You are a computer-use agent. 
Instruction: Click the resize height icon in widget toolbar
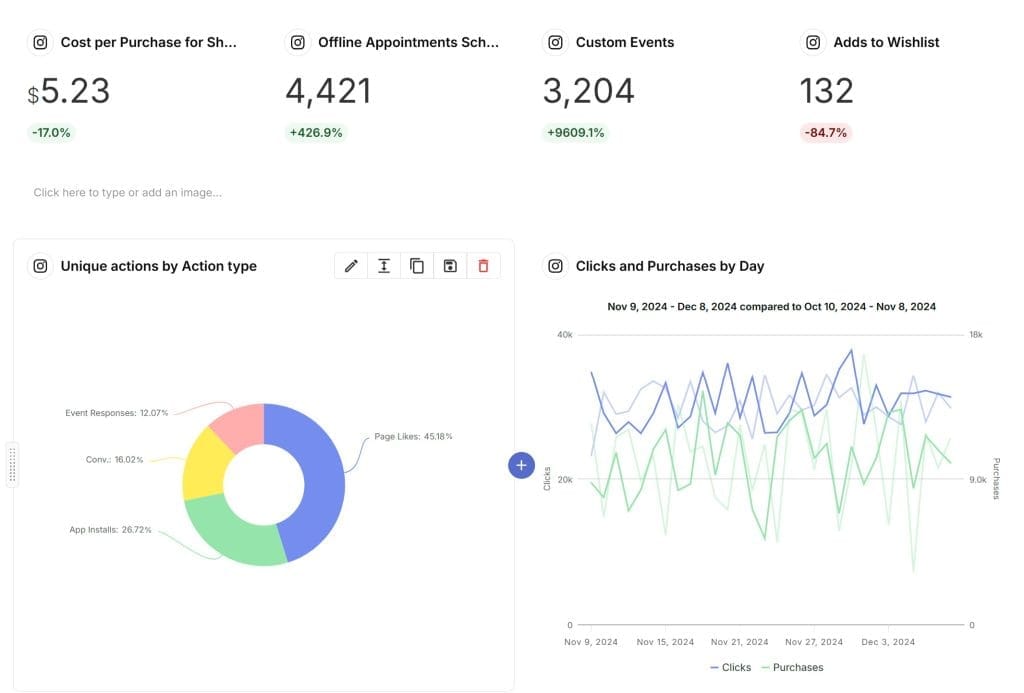click(x=384, y=266)
